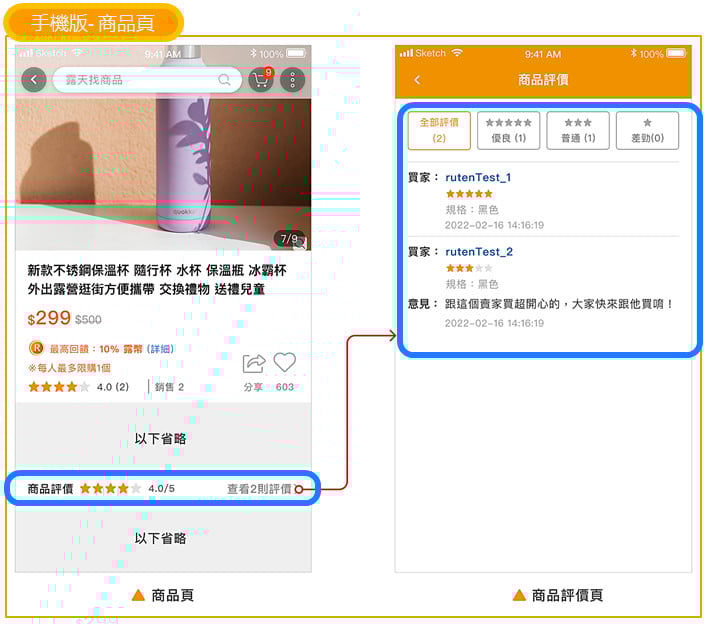Click buyer name rutenTest_2
The height and width of the screenshot is (624, 708).
point(479,251)
